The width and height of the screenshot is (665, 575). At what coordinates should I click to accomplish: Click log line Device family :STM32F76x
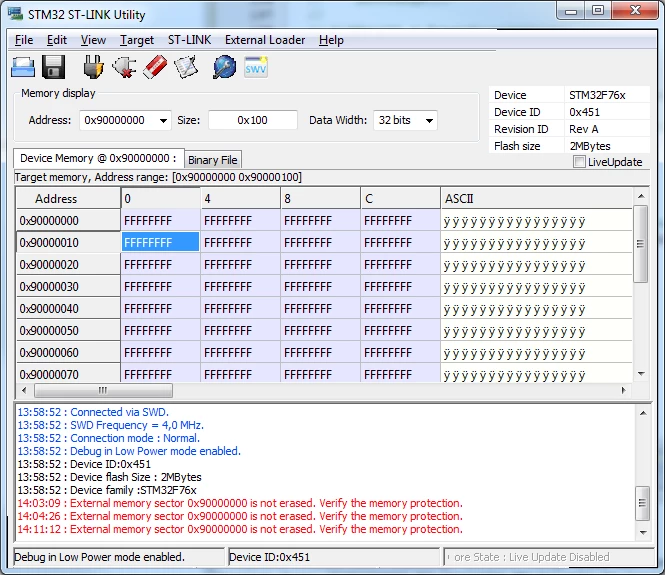pos(107,490)
